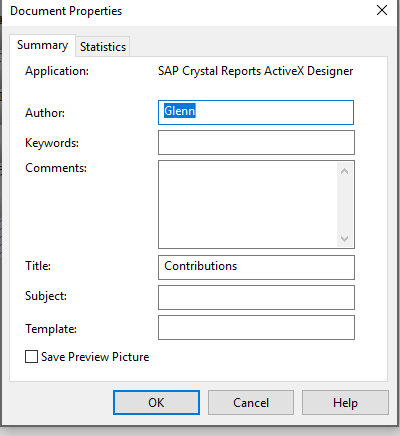Close the Document Properties dialog with X
Screen dimensions: 400x436
(x=382, y=10)
